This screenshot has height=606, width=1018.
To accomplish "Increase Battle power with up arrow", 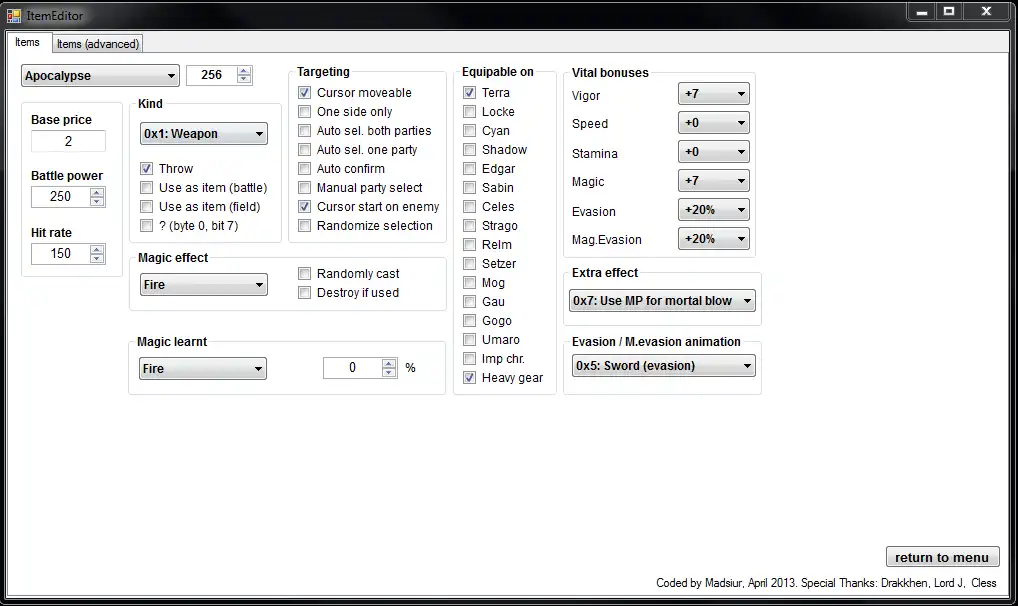I will [x=97, y=192].
